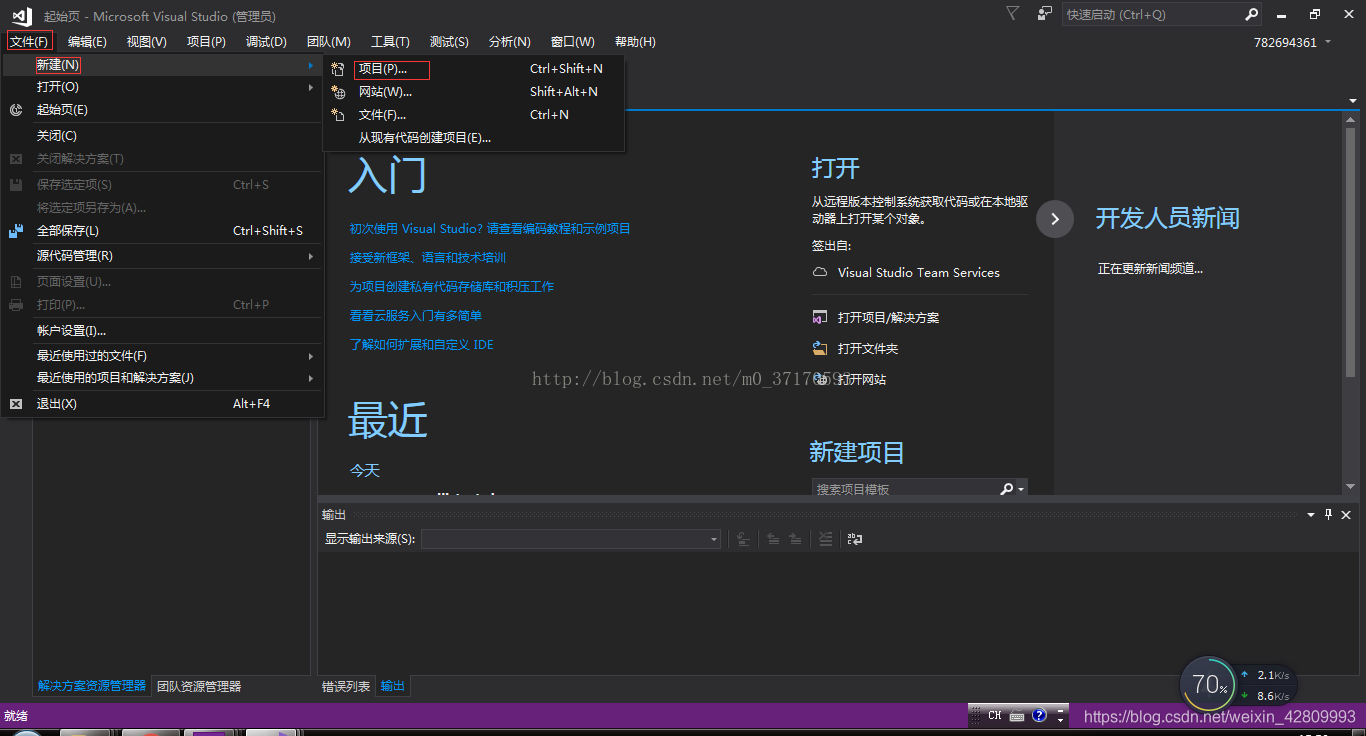Open 为项目创建私有代码存储库 link
1366x736 pixels.
(451, 286)
